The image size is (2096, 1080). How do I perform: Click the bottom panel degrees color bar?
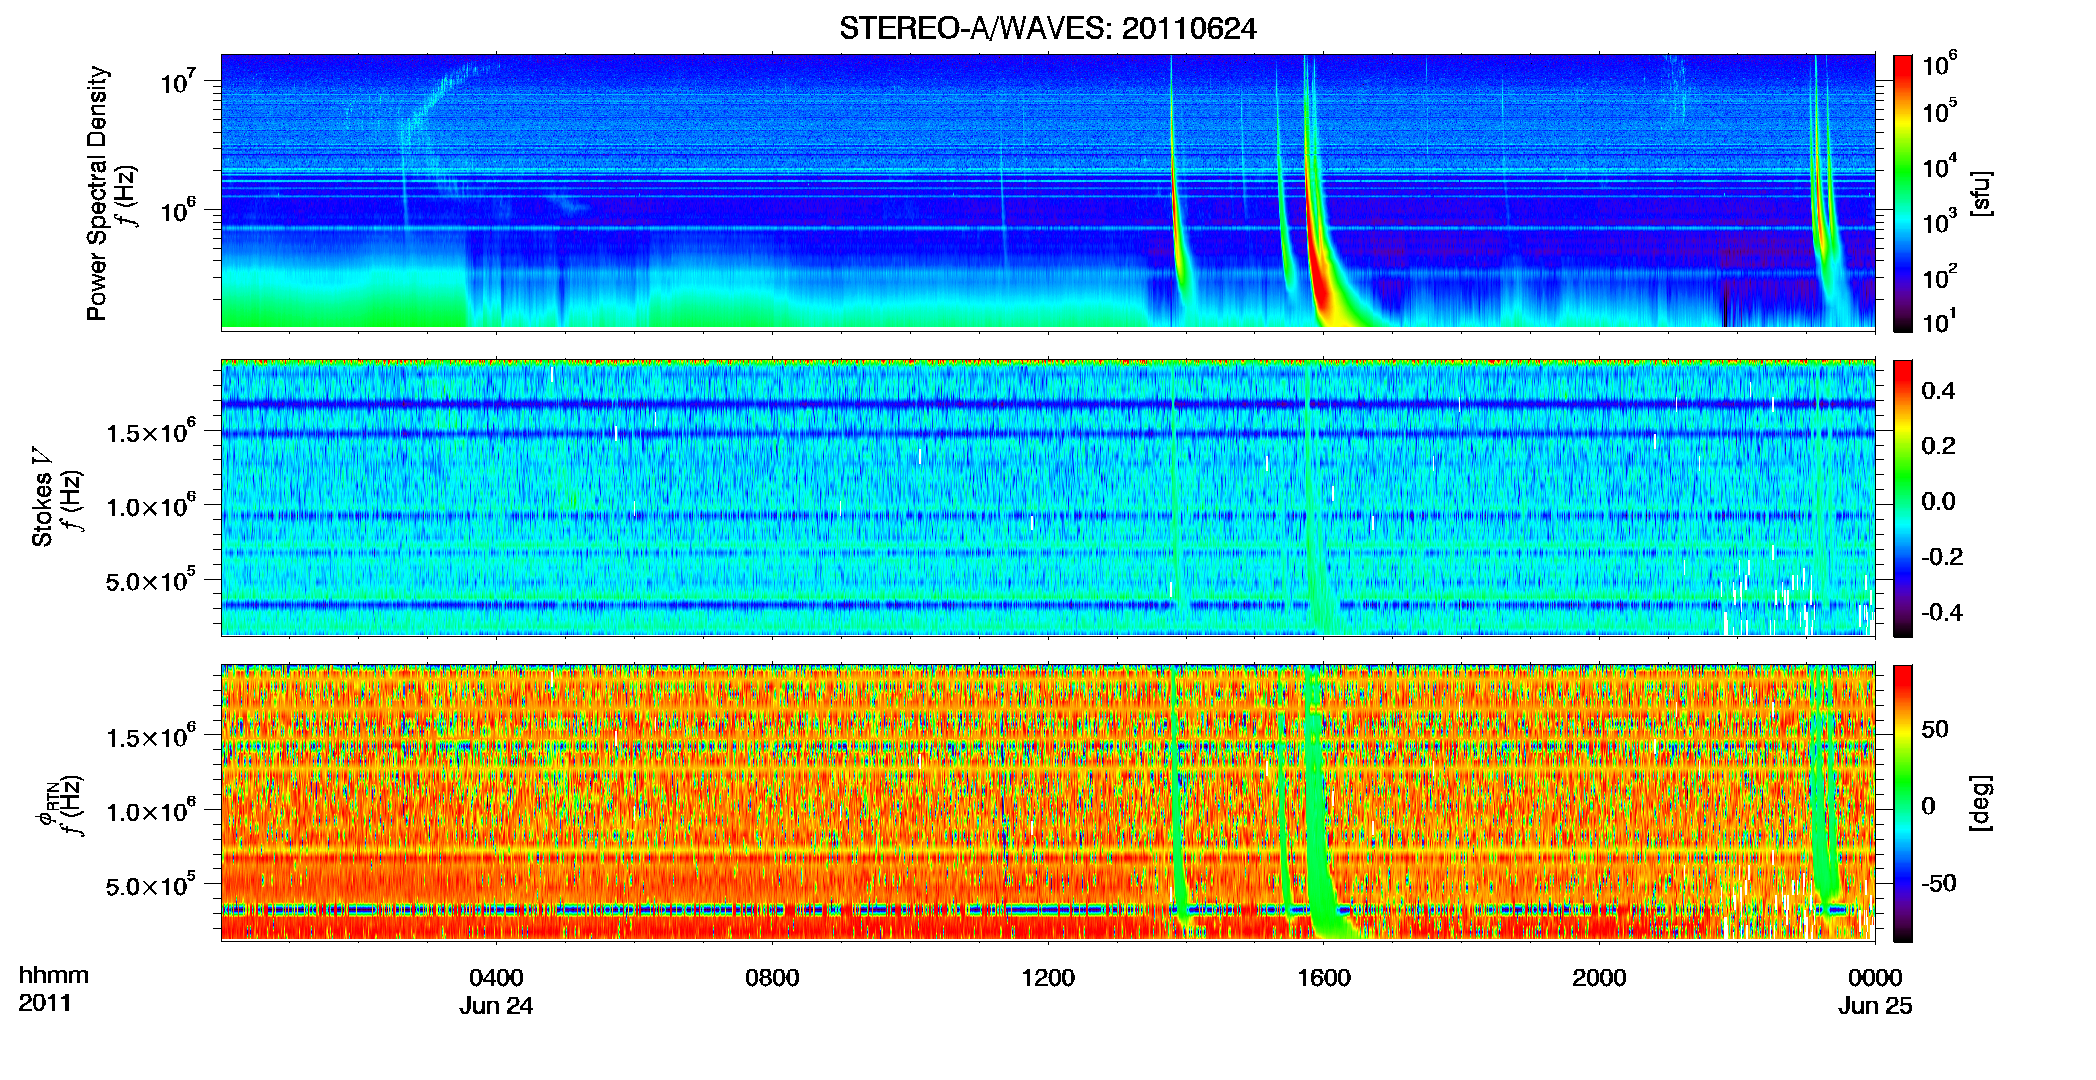1903,803
